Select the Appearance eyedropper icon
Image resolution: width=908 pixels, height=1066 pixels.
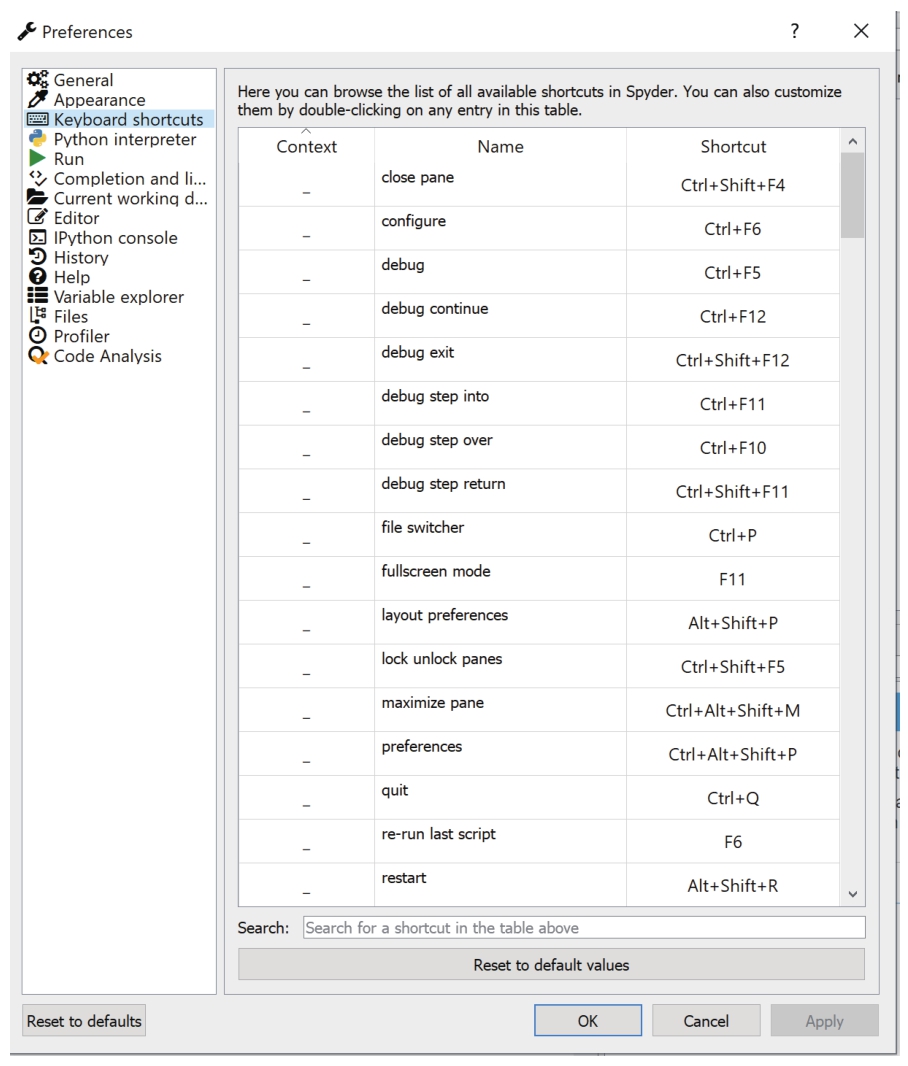(37, 100)
